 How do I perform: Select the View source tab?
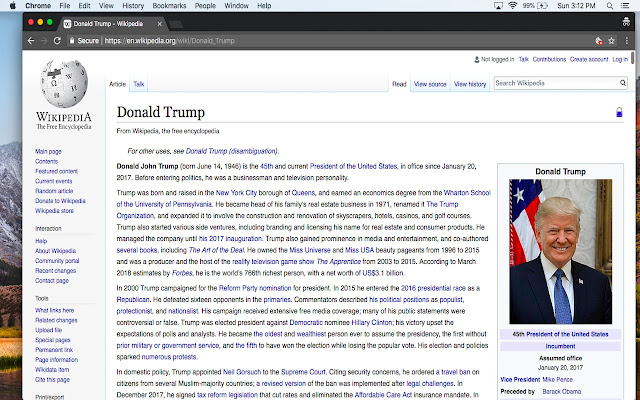[430, 84]
